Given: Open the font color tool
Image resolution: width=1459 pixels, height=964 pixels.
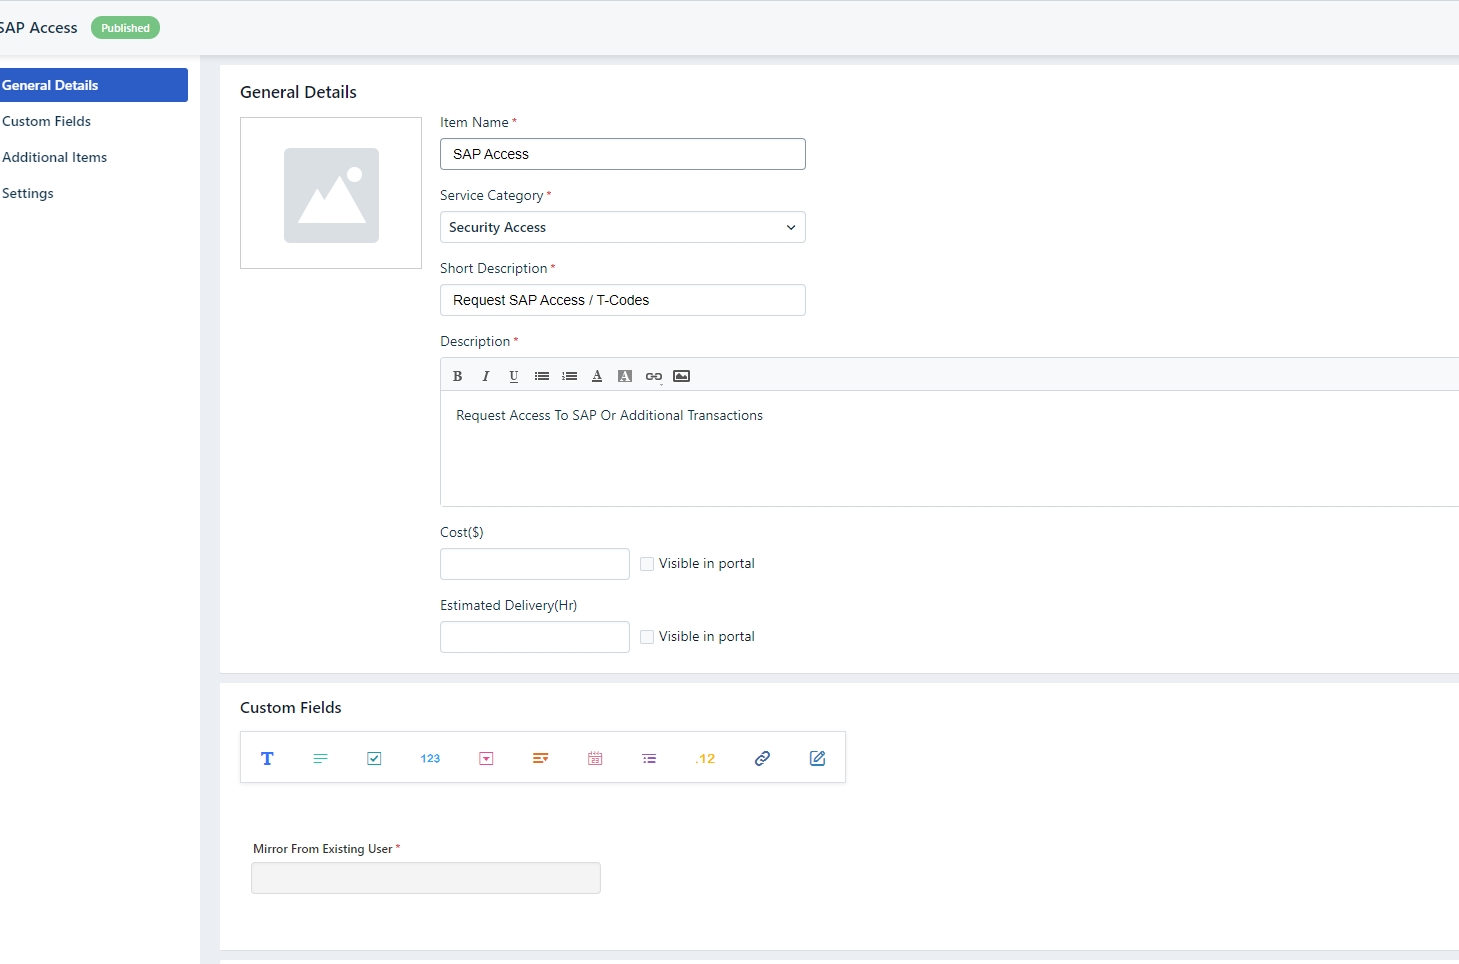Looking at the screenshot, I should coord(597,376).
